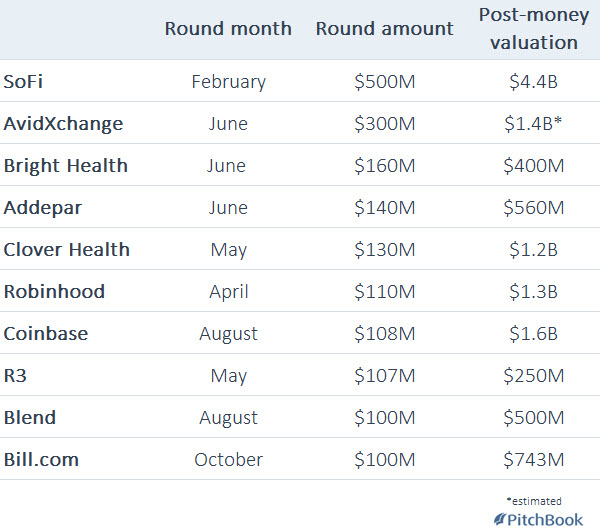Viewport: 605px width, 532px height.
Task: Click the Robinhood company name
Action: point(54,292)
